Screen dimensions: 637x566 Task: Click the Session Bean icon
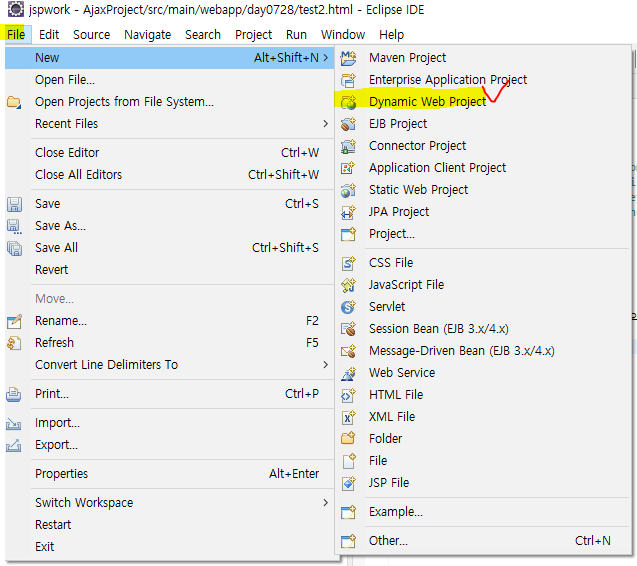pyautogui.click(x=348, y=329)
